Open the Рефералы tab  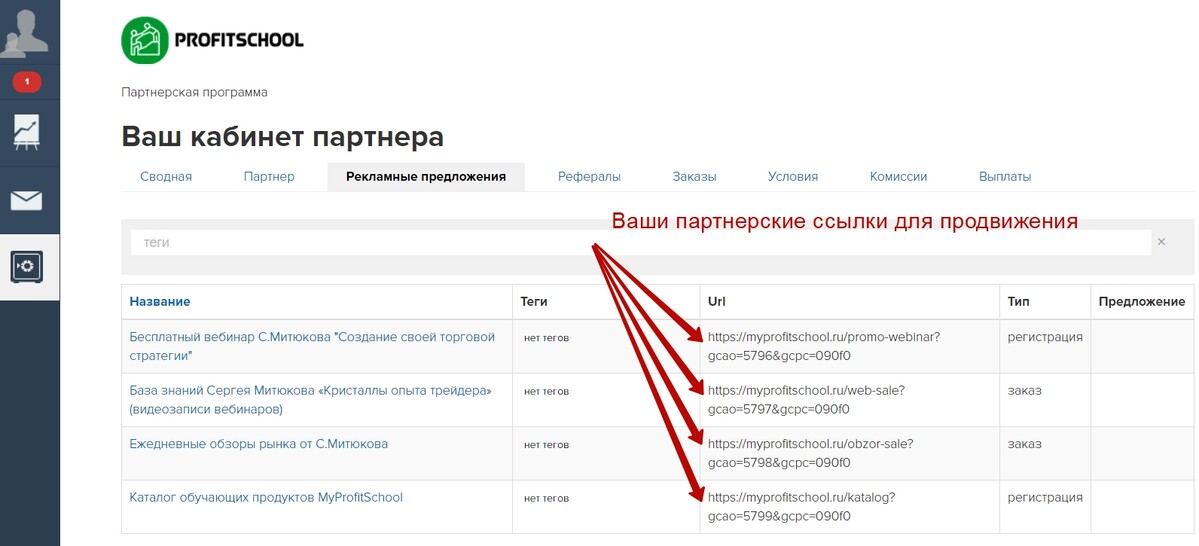point(590,177)
